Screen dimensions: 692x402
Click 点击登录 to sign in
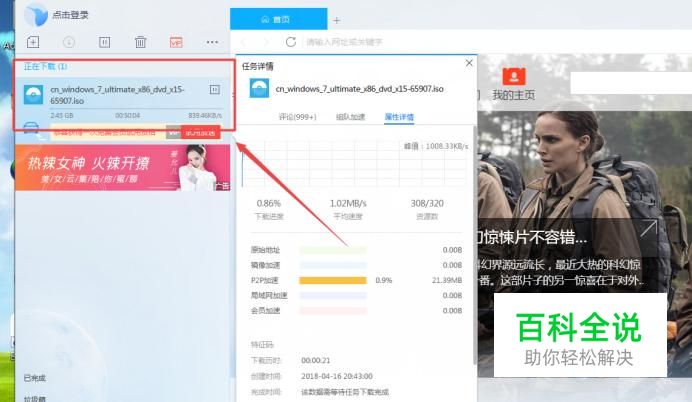pos(70,15)
